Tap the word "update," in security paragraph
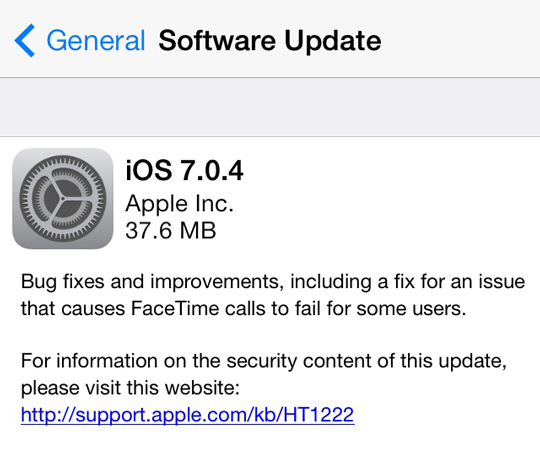Screen dimensions: 540x459 [x=472, y=362]
